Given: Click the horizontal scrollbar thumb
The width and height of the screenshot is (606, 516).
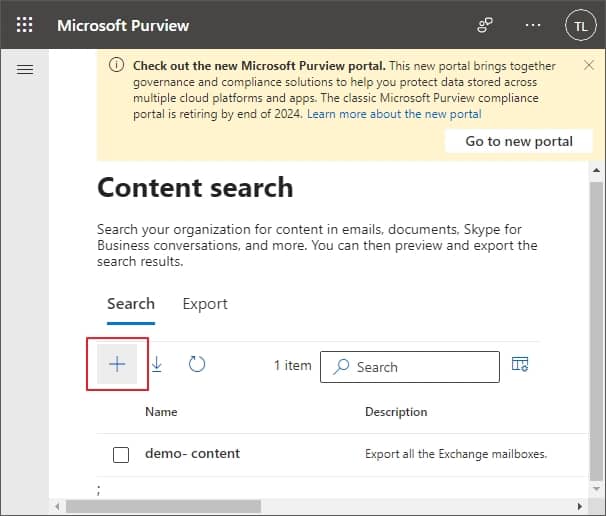Looking at the screenshot, I should 163,506.
